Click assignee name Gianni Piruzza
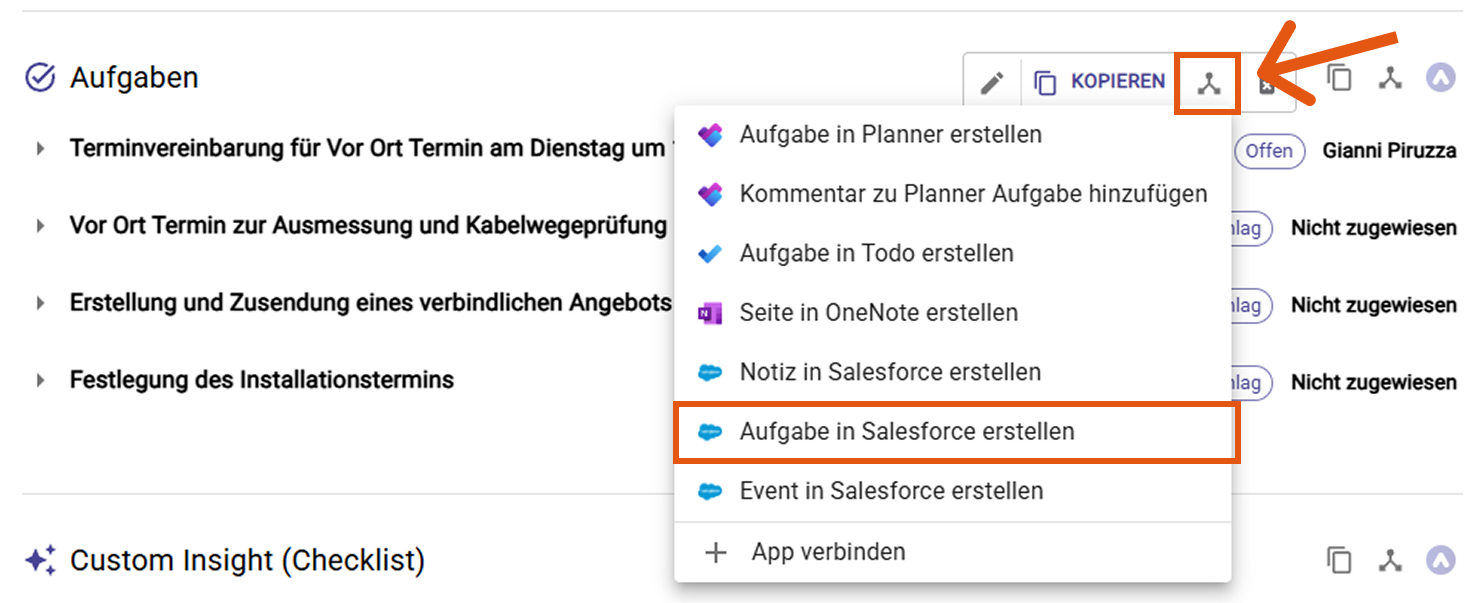This screenshot has height=603, width=1481. 1389,151
